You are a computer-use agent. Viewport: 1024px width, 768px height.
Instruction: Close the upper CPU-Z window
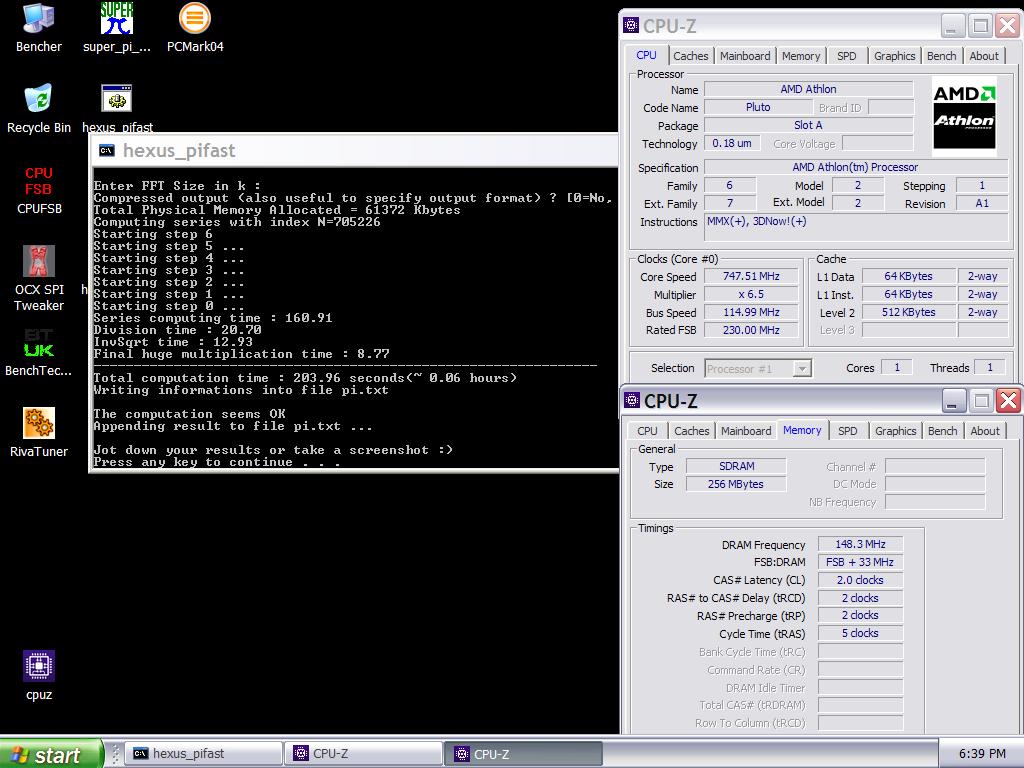pyautogui.click(x=1007, y=25)
